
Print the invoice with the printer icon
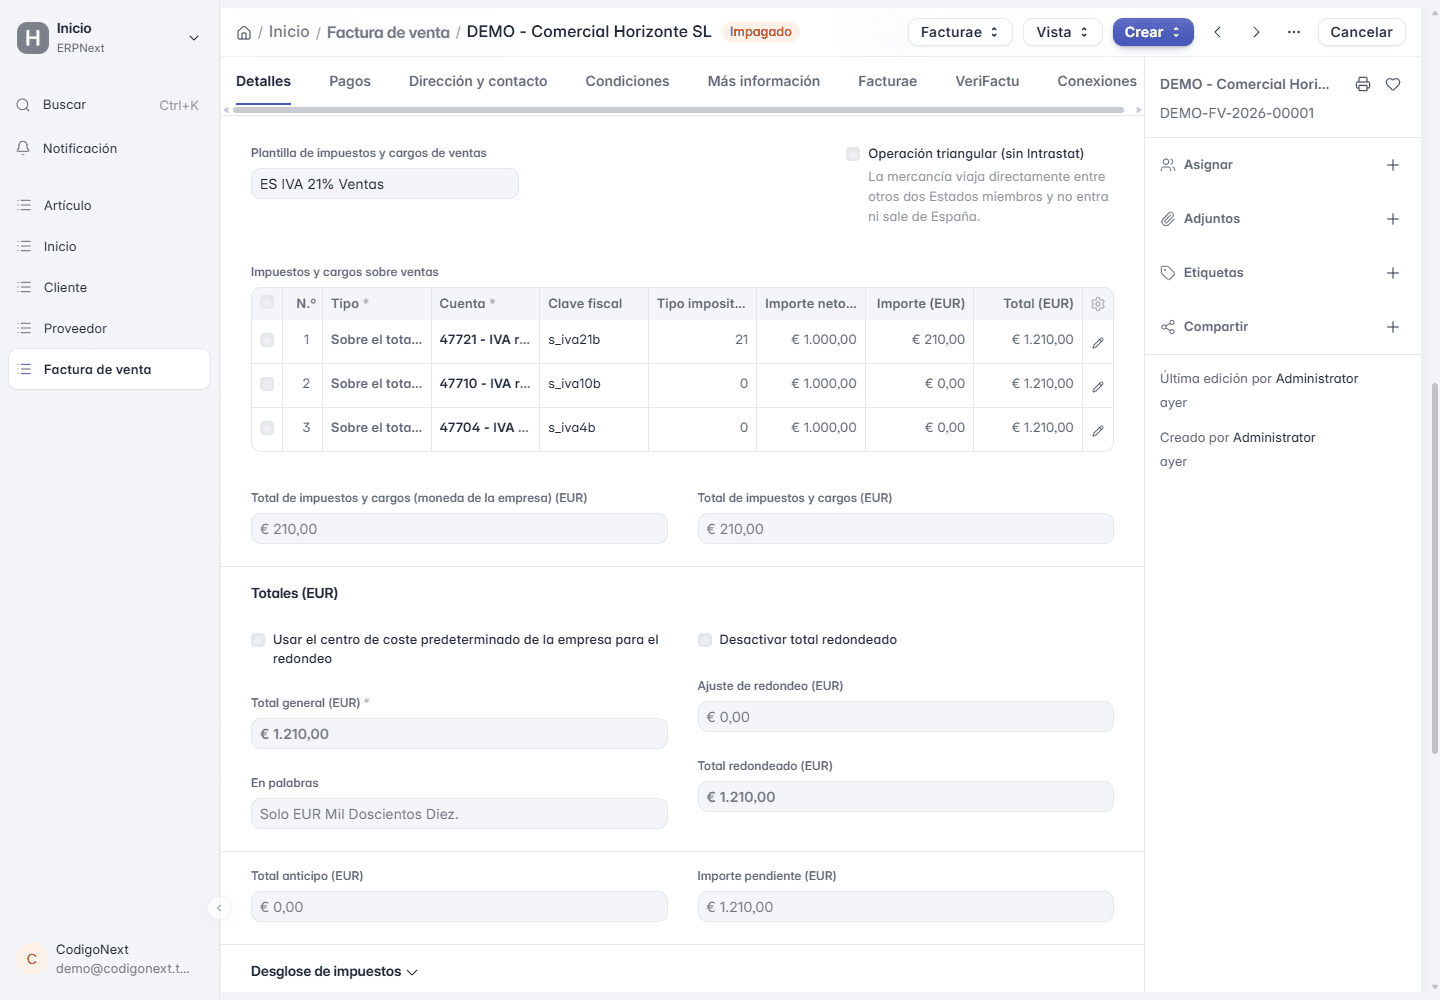tap(1363, 84)
